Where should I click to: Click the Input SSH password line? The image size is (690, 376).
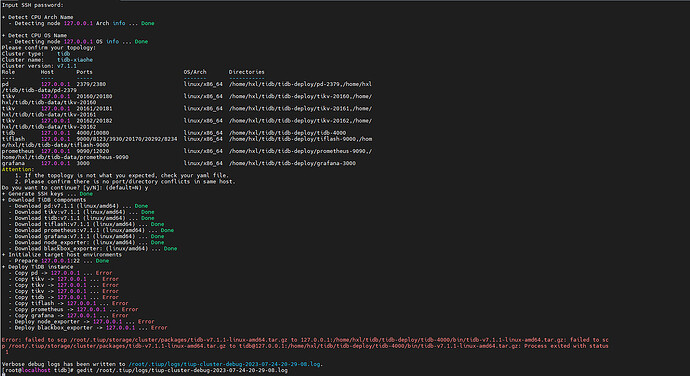[x=33, y=5]
